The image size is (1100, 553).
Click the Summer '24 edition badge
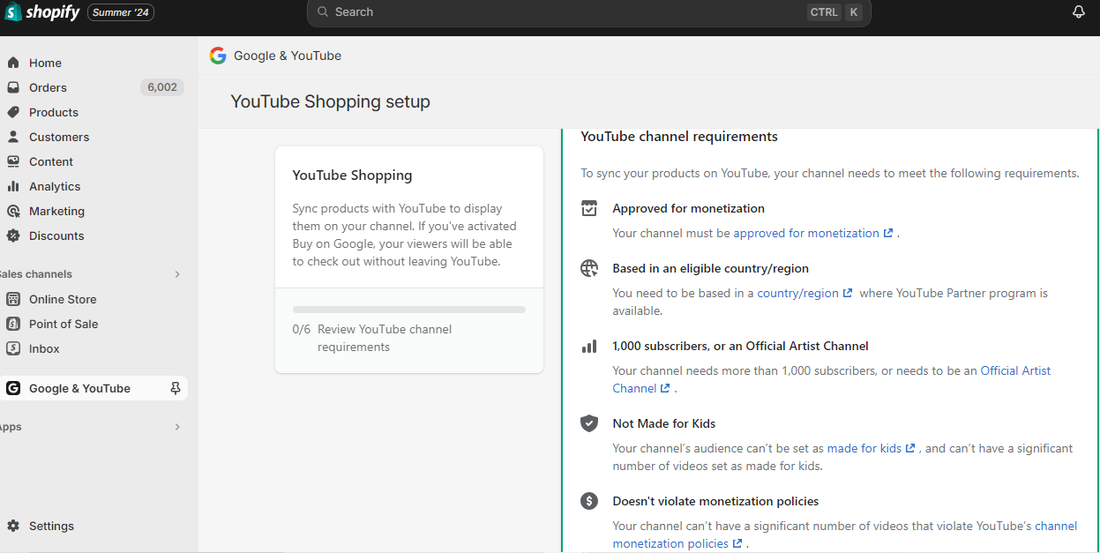[x=121, y=12]
